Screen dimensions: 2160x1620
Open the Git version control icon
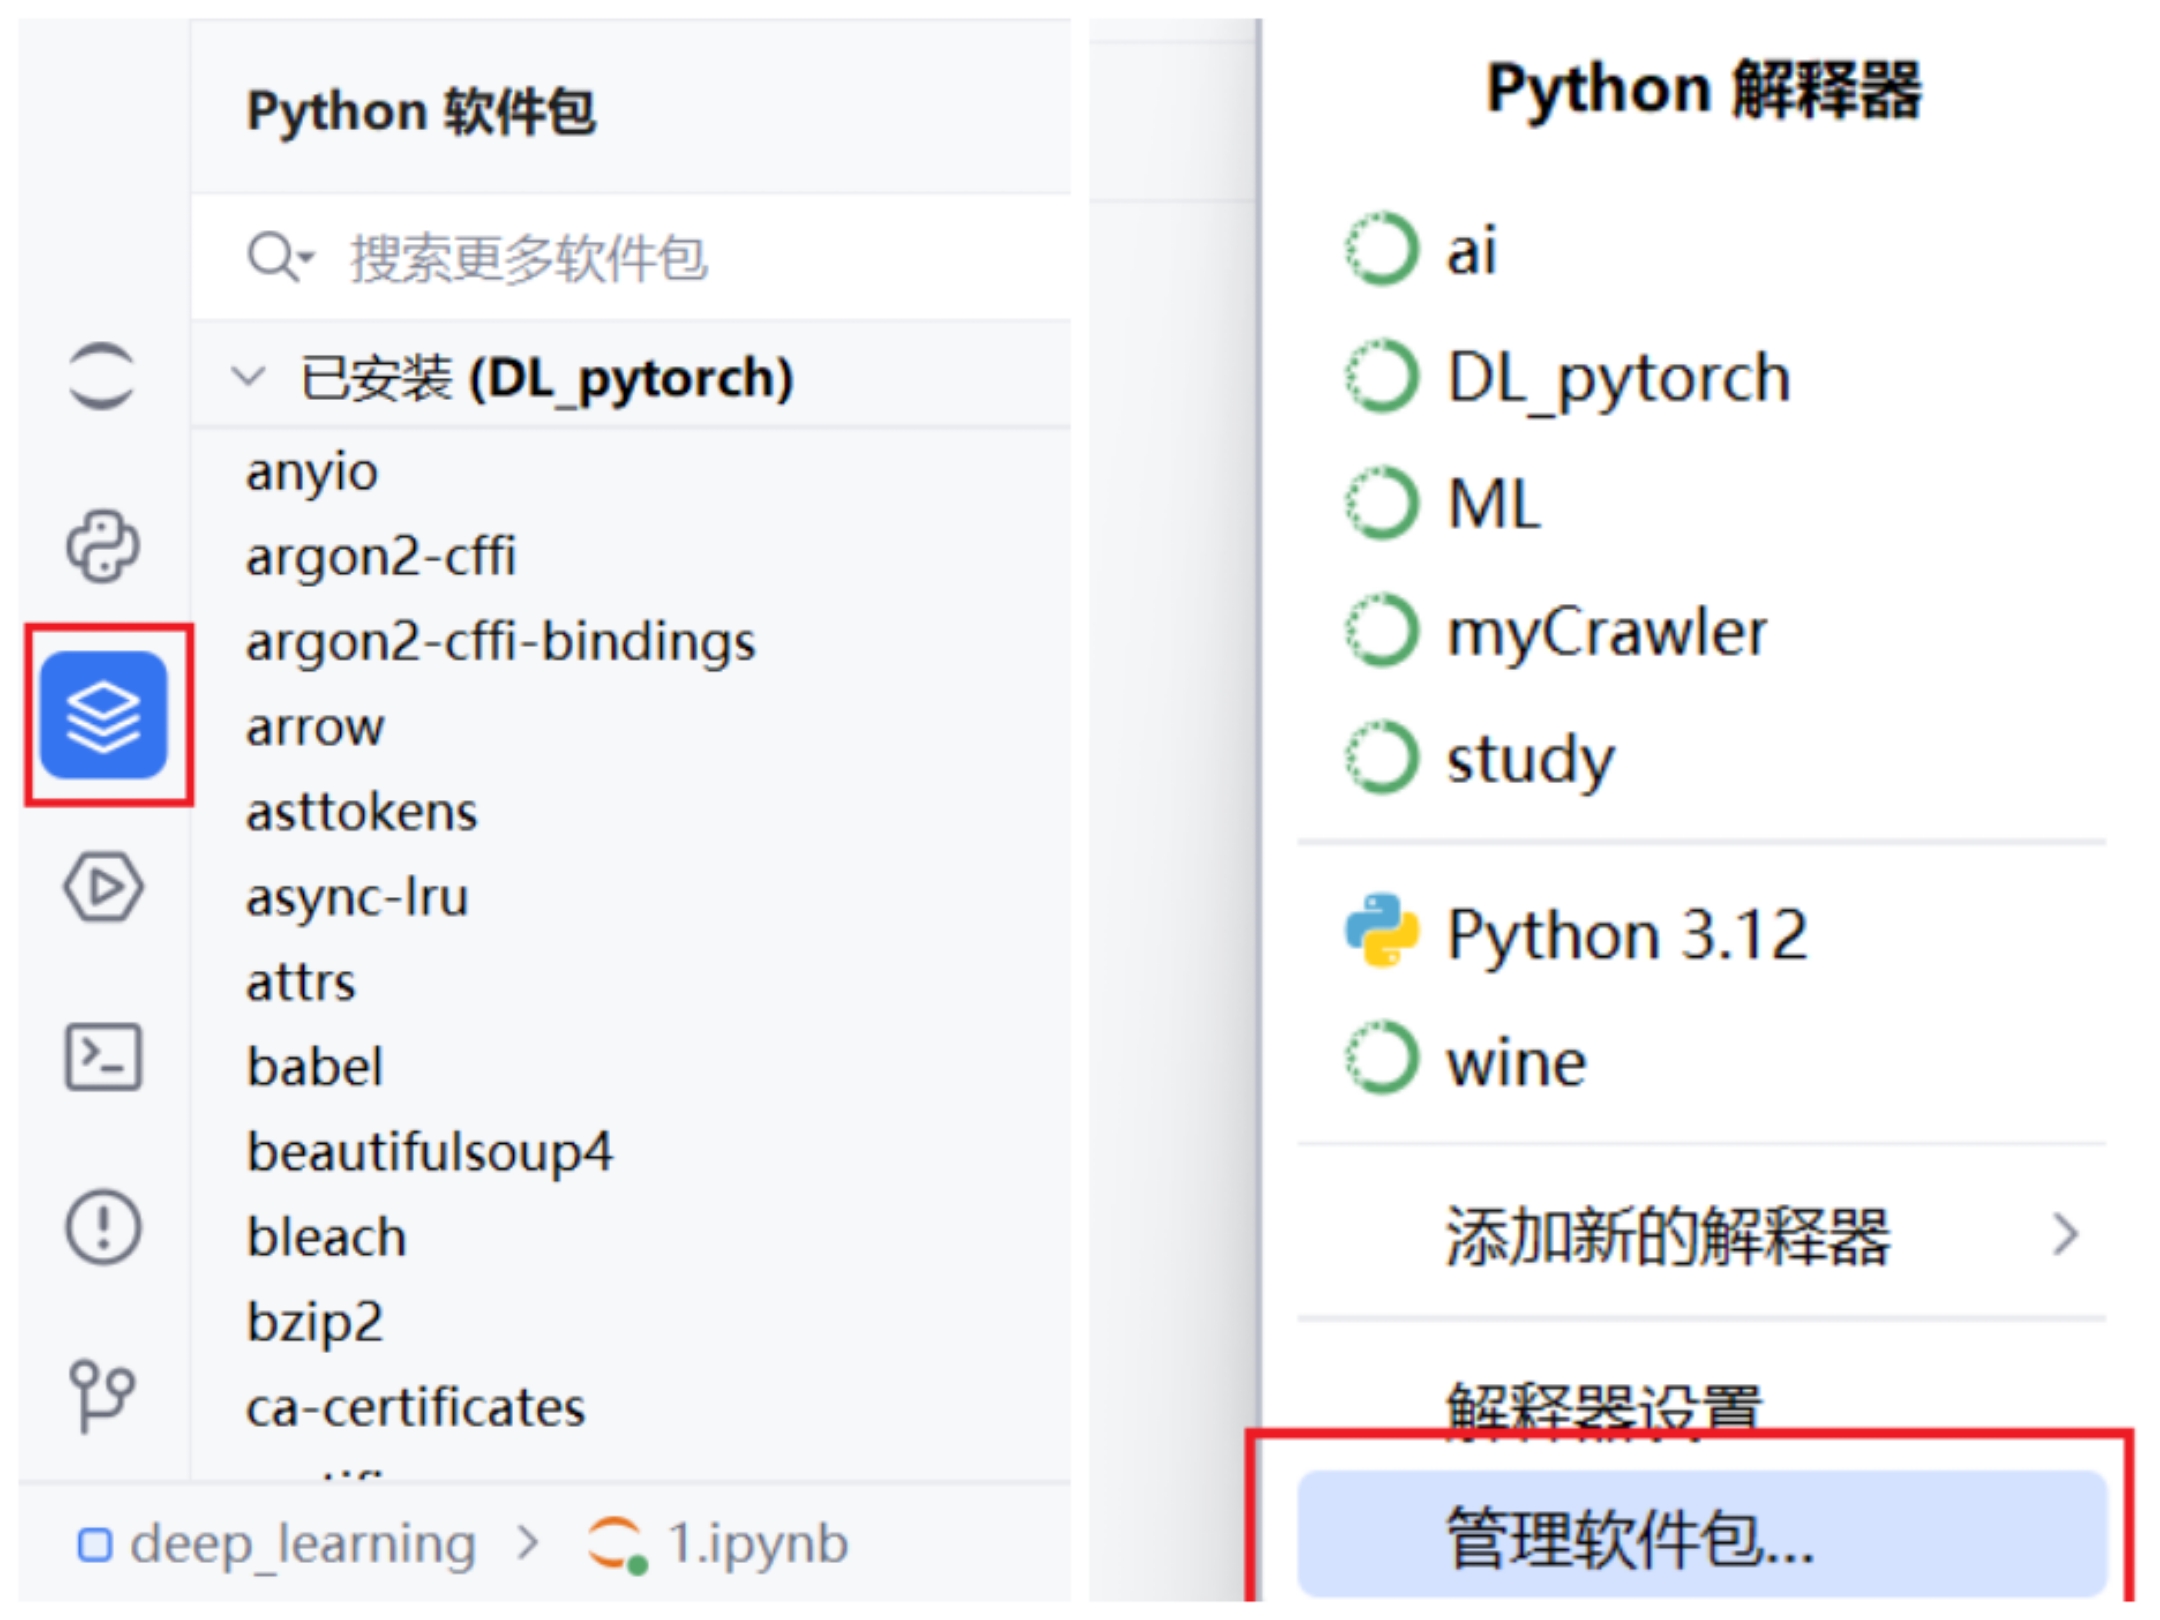[x=101, y=1396]
